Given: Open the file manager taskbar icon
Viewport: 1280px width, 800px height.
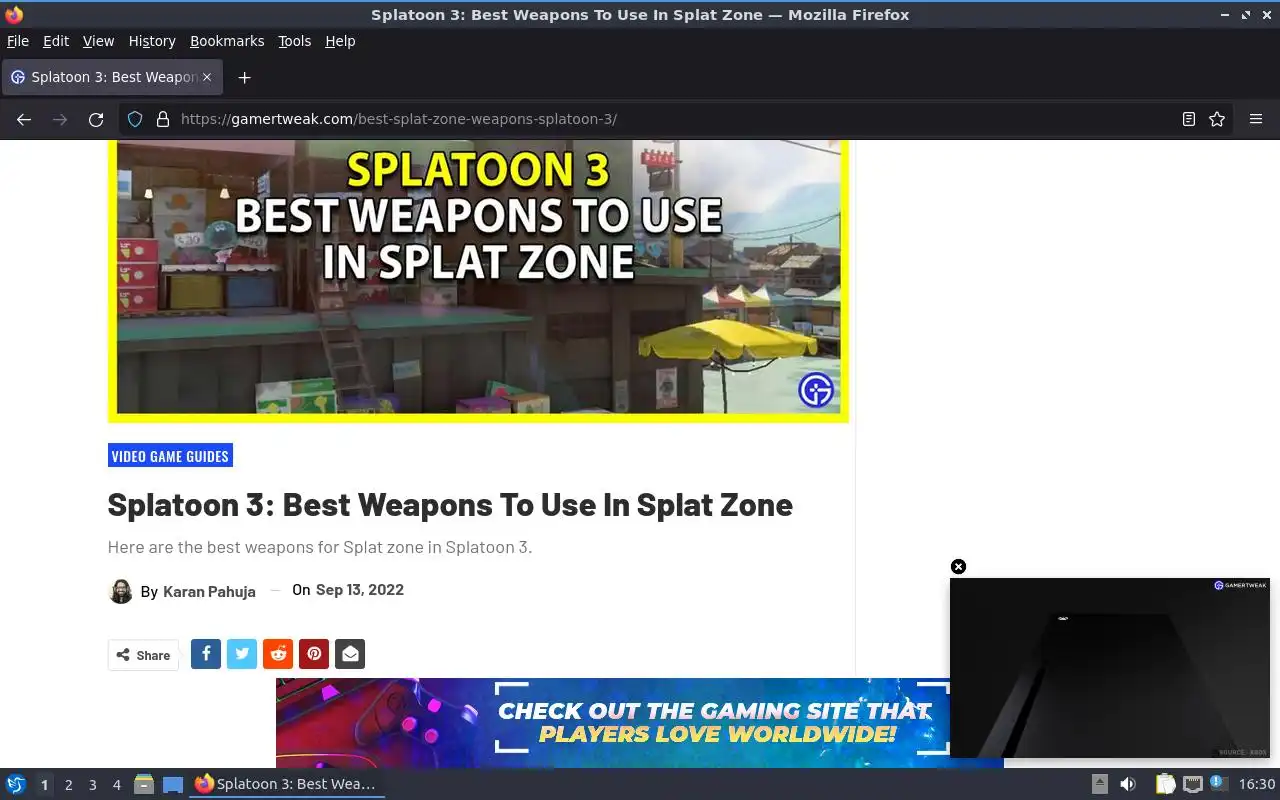Looking at the screenshot, I should 144,784.
